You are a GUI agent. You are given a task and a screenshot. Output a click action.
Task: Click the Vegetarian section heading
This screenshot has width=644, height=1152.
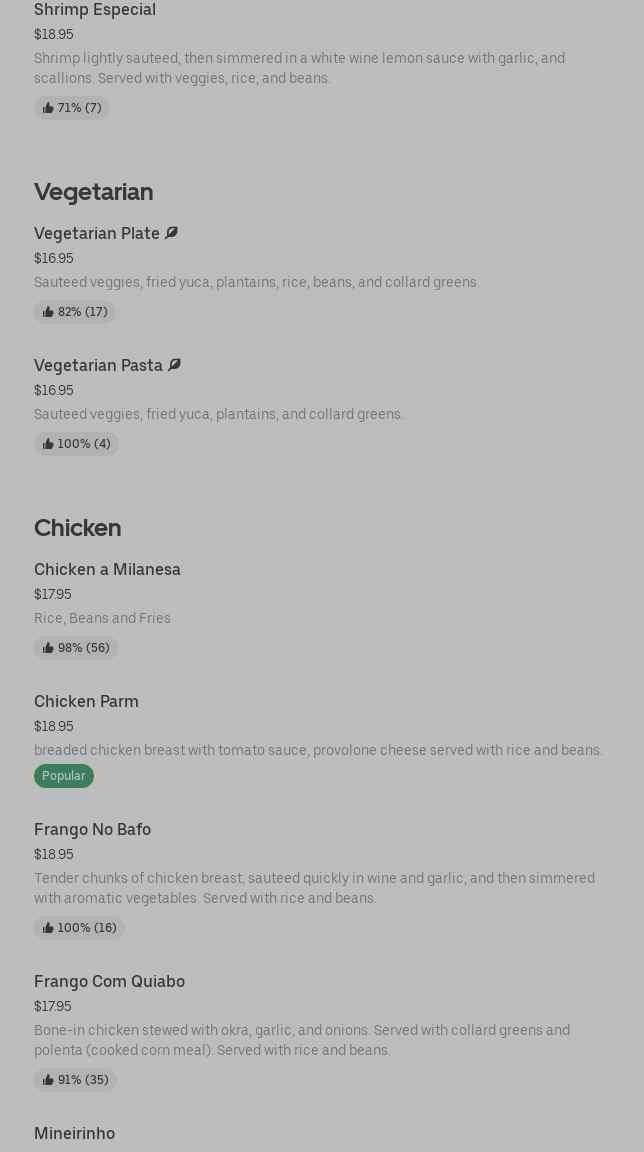click(93, 191)
